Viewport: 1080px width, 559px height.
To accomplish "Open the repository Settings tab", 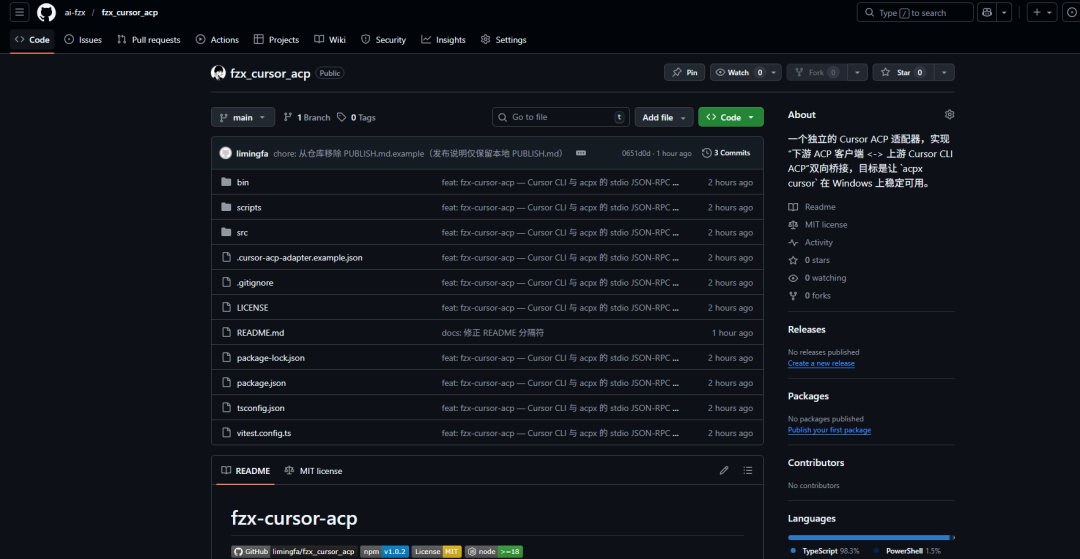I will [x=503, y=40].
